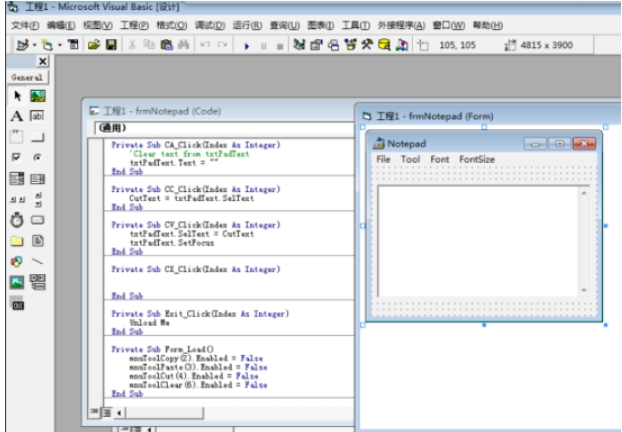Click the Undo arrow icon

(205, 44)
